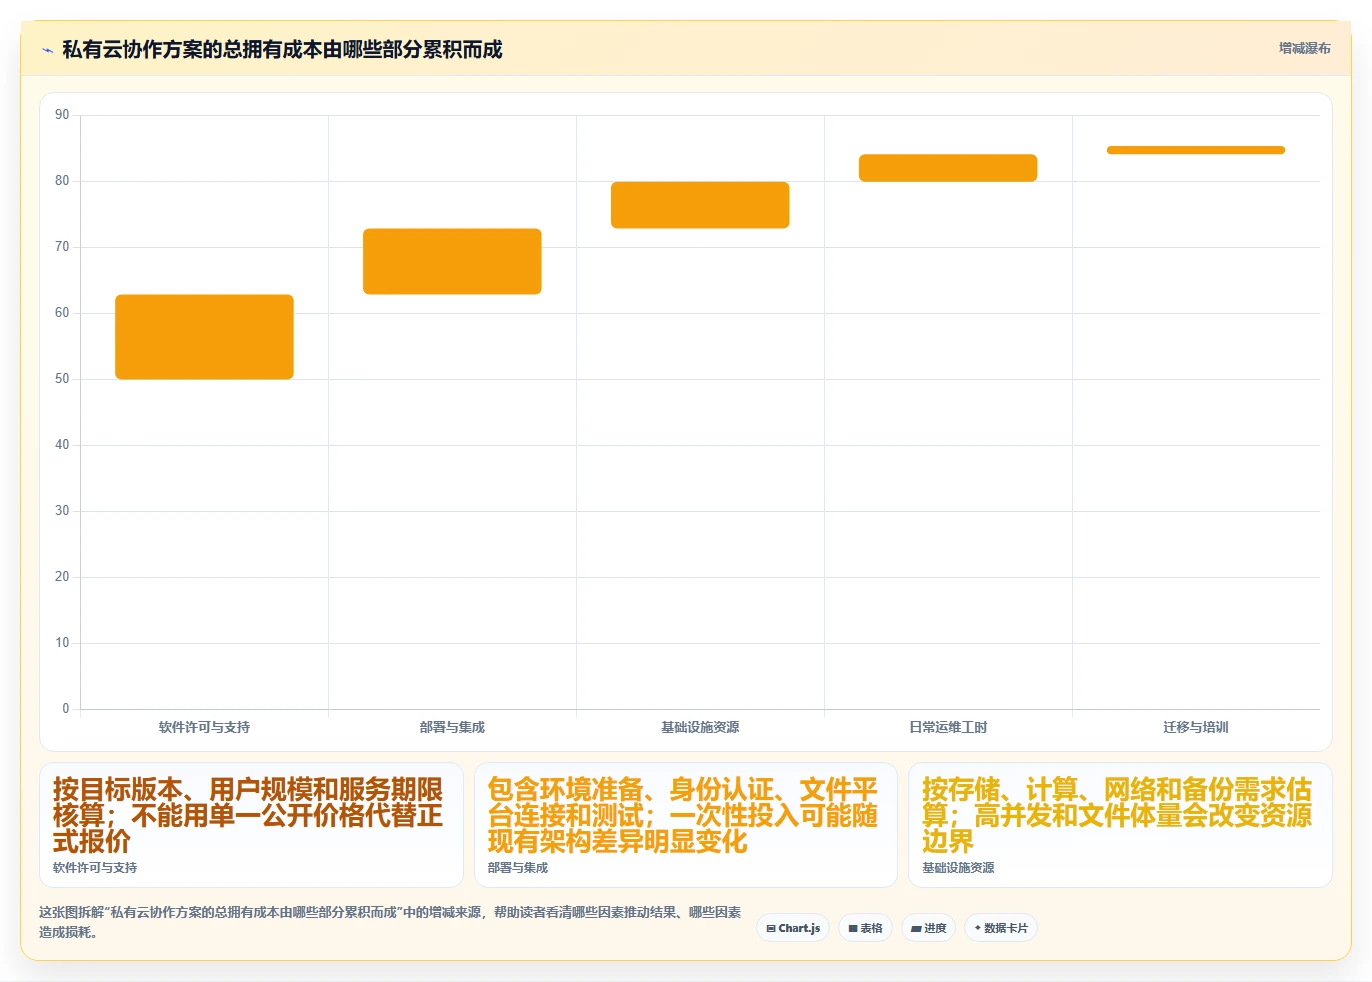Select the 基础设施资源 waterfall bar
The image size is (1372, 982).
point(700,205)
